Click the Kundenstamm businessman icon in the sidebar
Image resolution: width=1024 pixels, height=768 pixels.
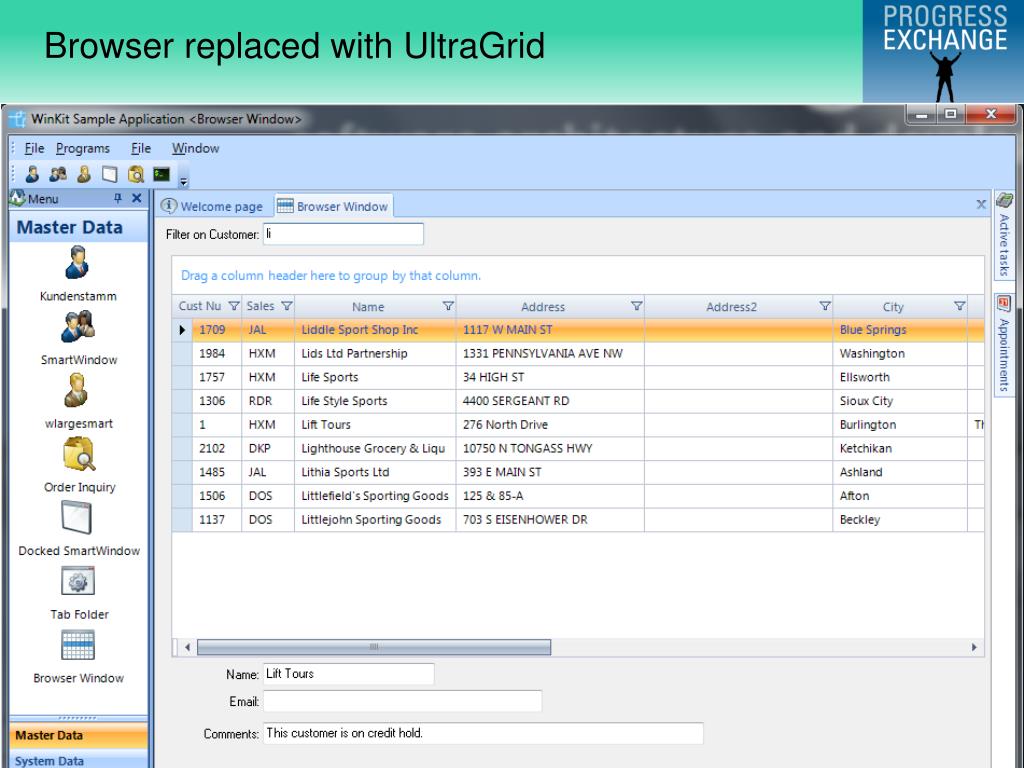pyautogui.click(x=77, y=263)
